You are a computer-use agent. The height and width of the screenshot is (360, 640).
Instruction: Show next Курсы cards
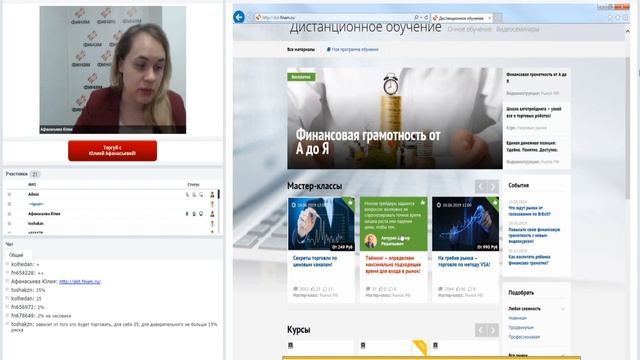pyautogui.click(x=493, y=330)
